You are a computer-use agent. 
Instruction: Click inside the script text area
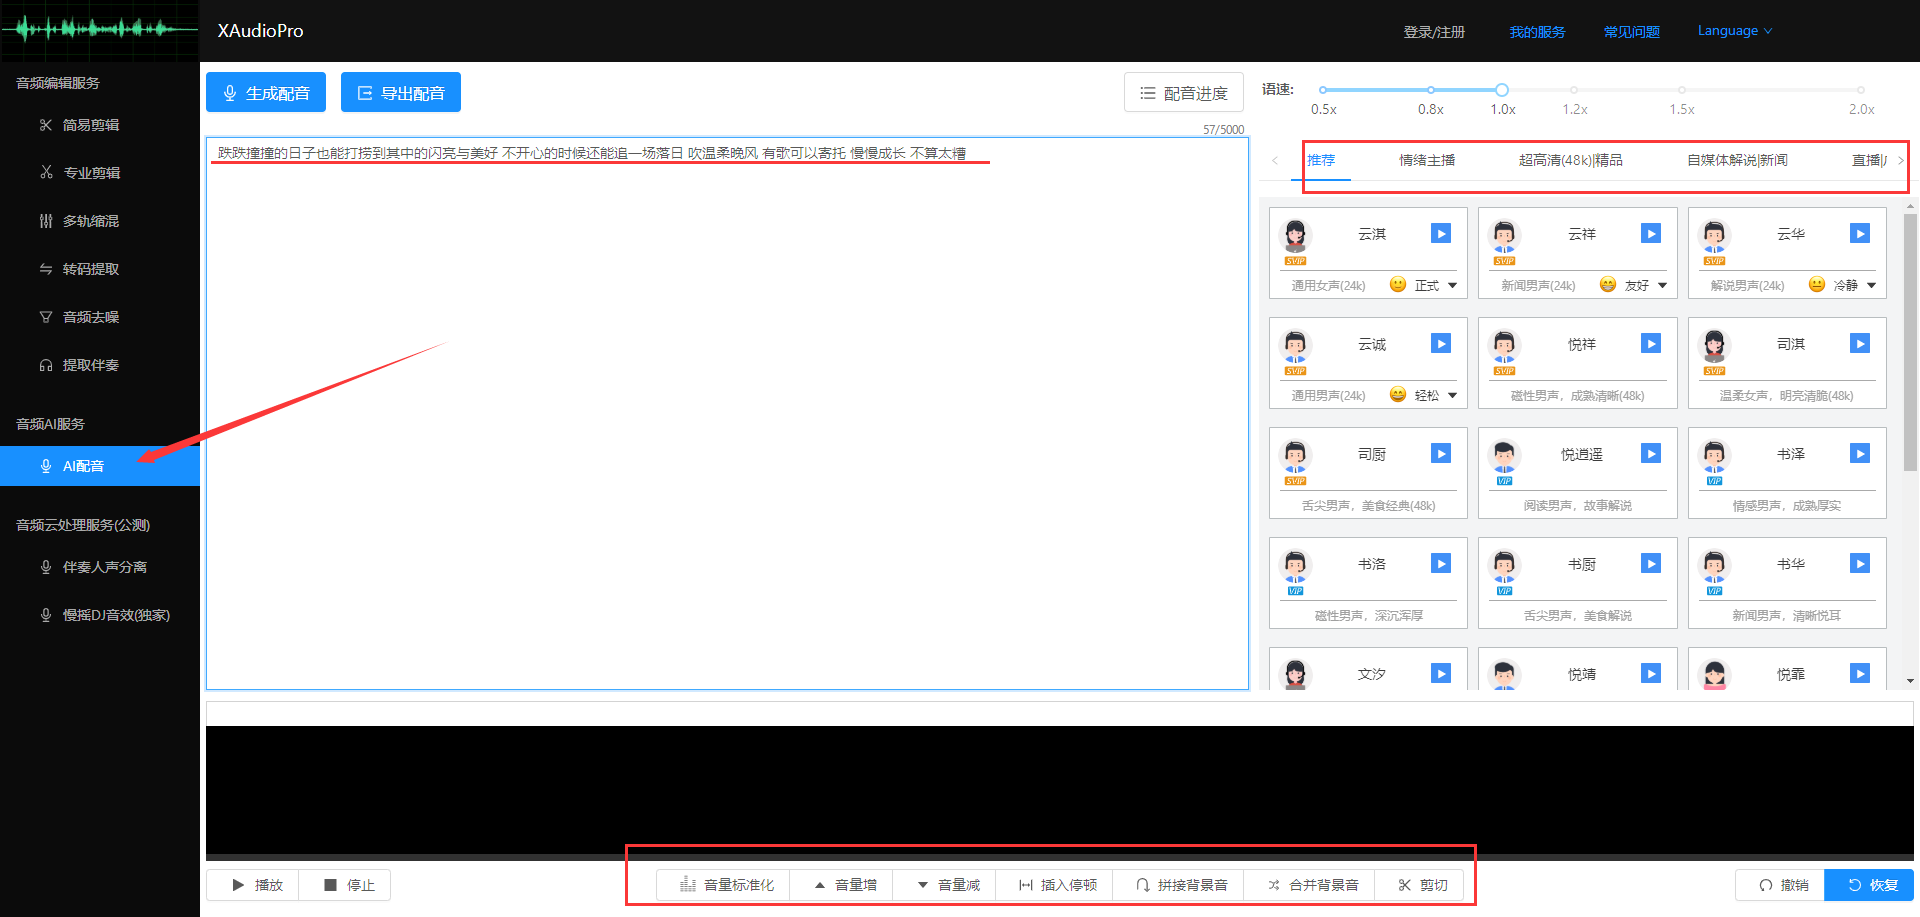pyautogui.click(x=725, y=400)
